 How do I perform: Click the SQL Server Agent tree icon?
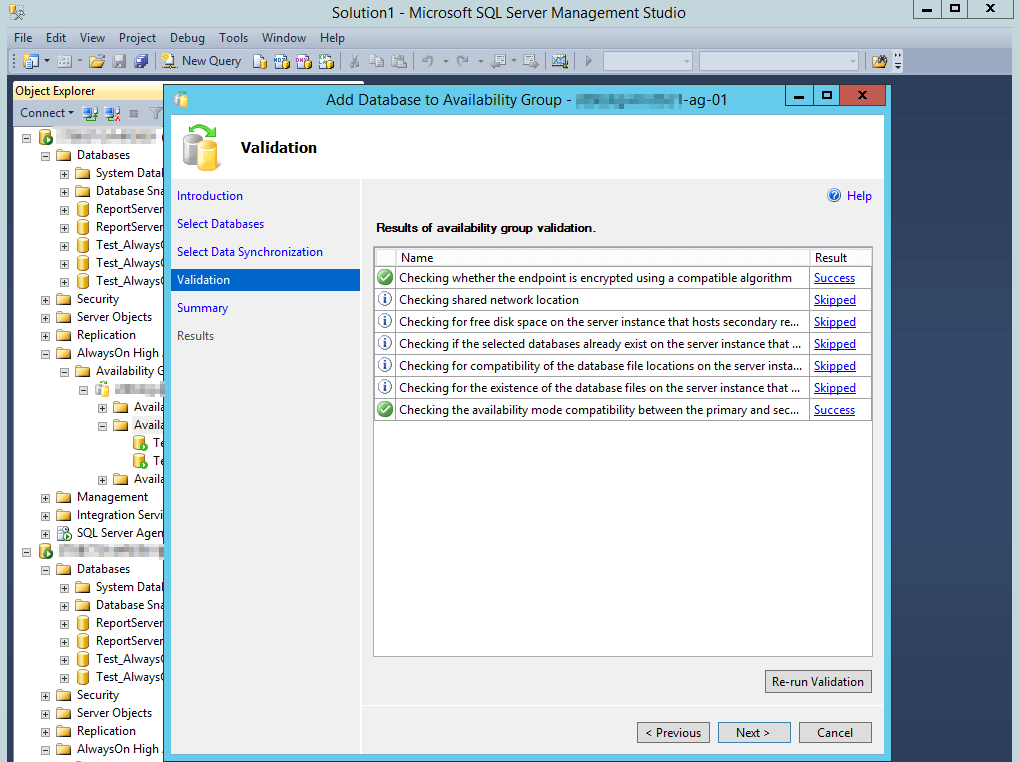64,533
